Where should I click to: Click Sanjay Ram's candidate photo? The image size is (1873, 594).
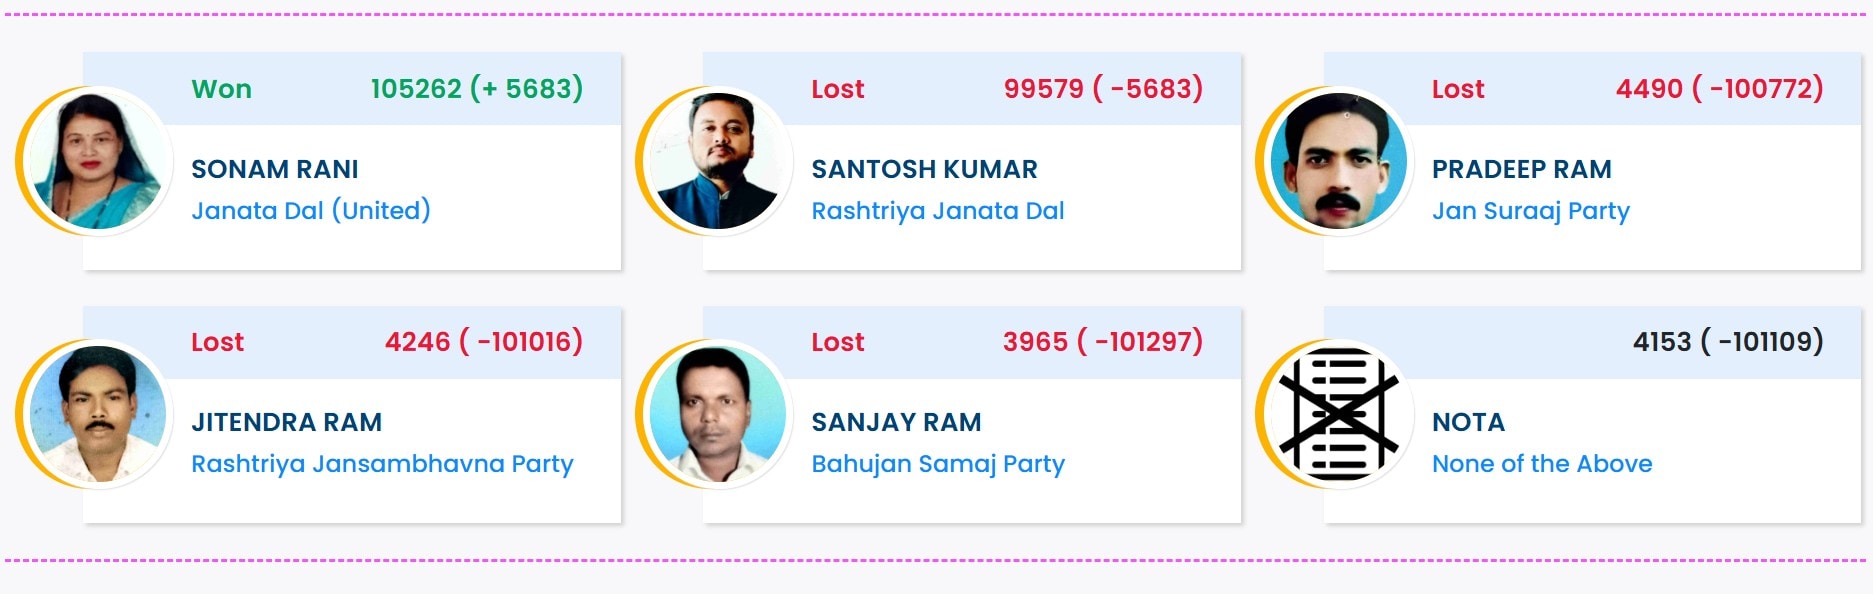point(716,414)
